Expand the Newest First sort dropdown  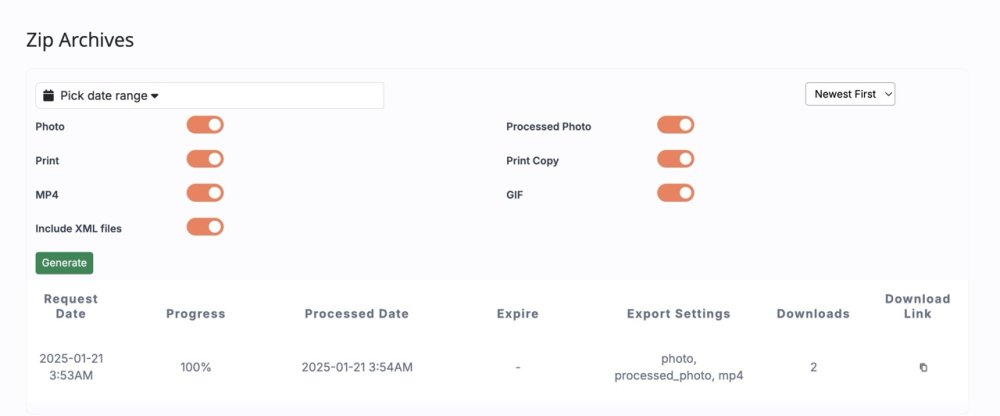850,94
